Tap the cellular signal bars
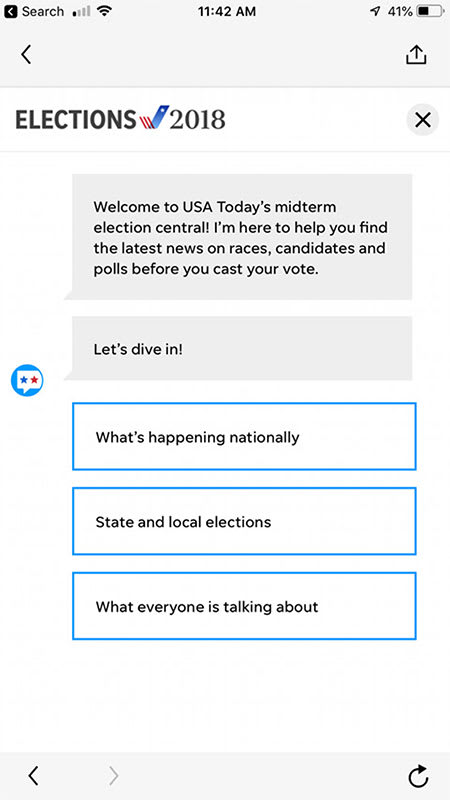This screenshot has height=800, width=450. 81,11
